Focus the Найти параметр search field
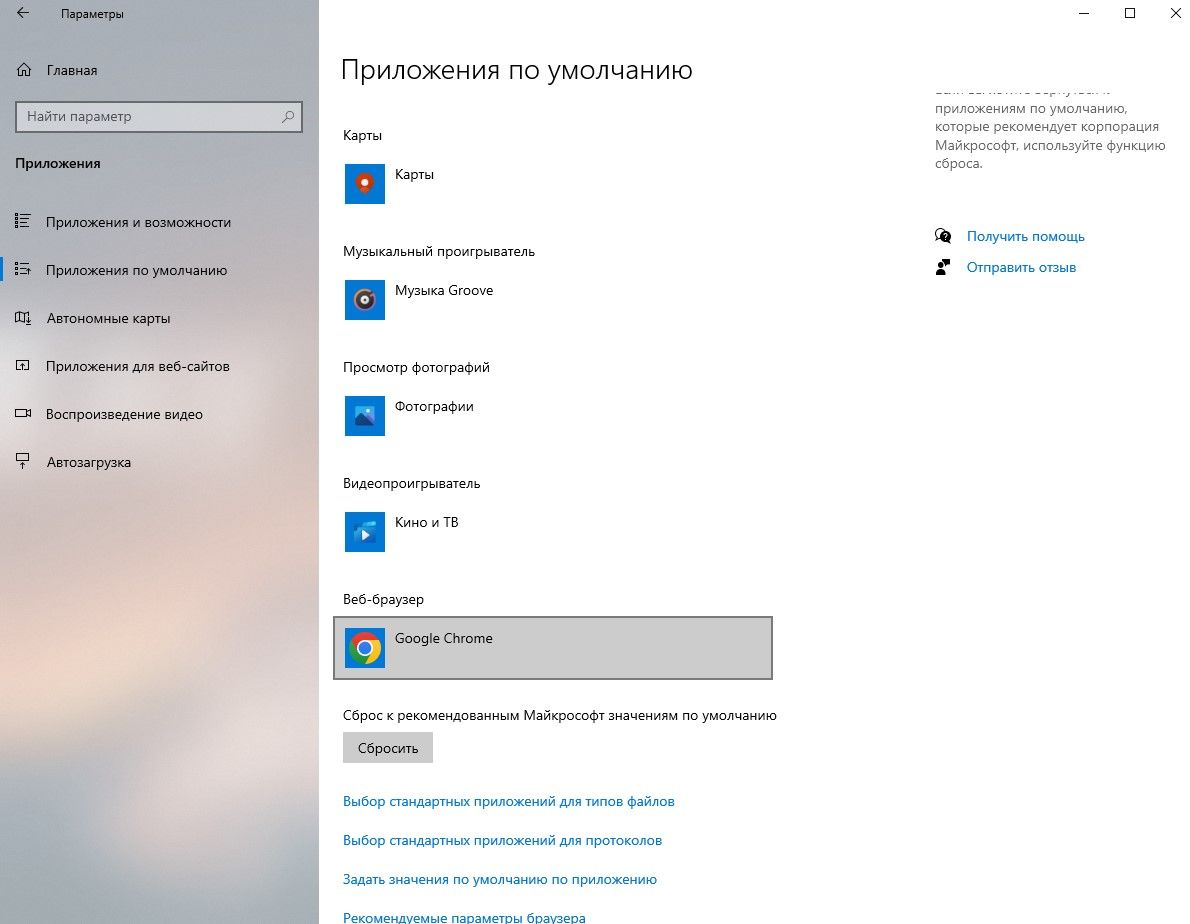1190x924 pixels. [x=150, y=117]
